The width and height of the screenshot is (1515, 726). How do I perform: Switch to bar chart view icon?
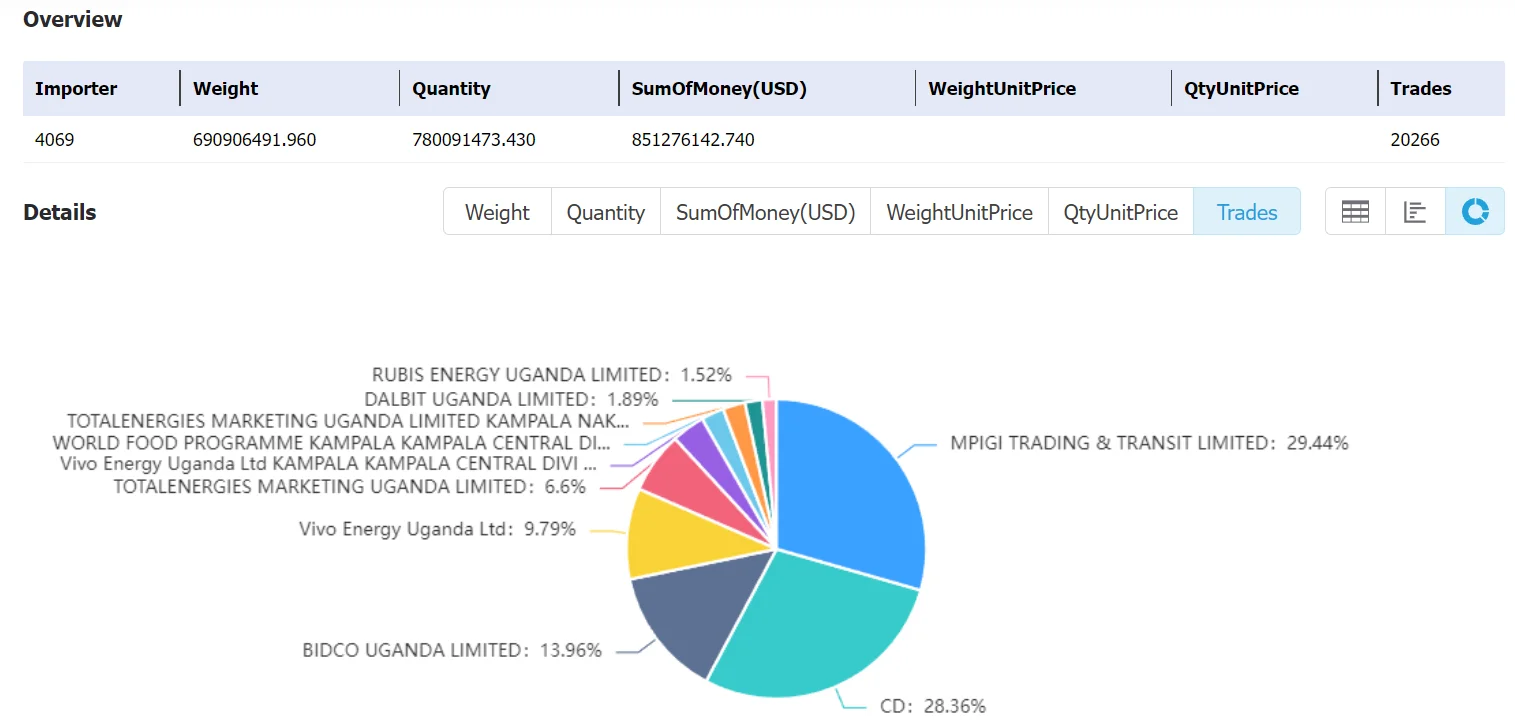coord(1415,212)
